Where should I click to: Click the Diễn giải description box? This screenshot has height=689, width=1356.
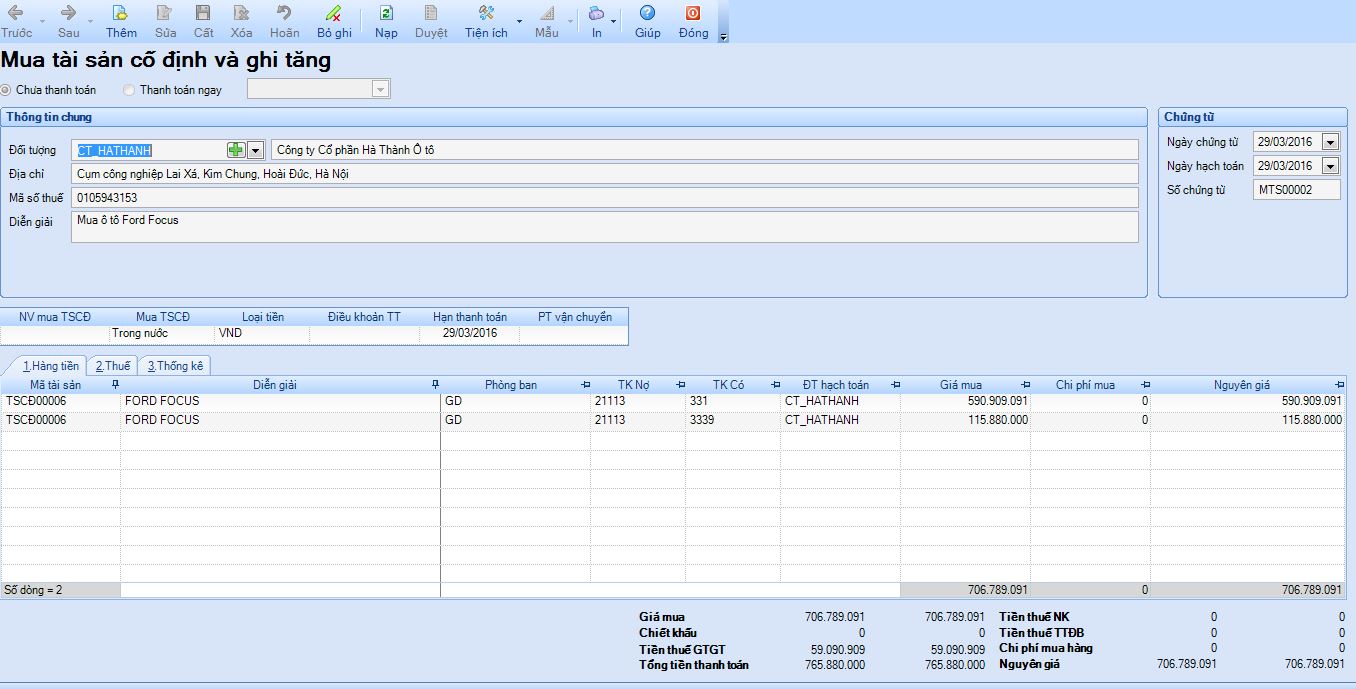605,227
